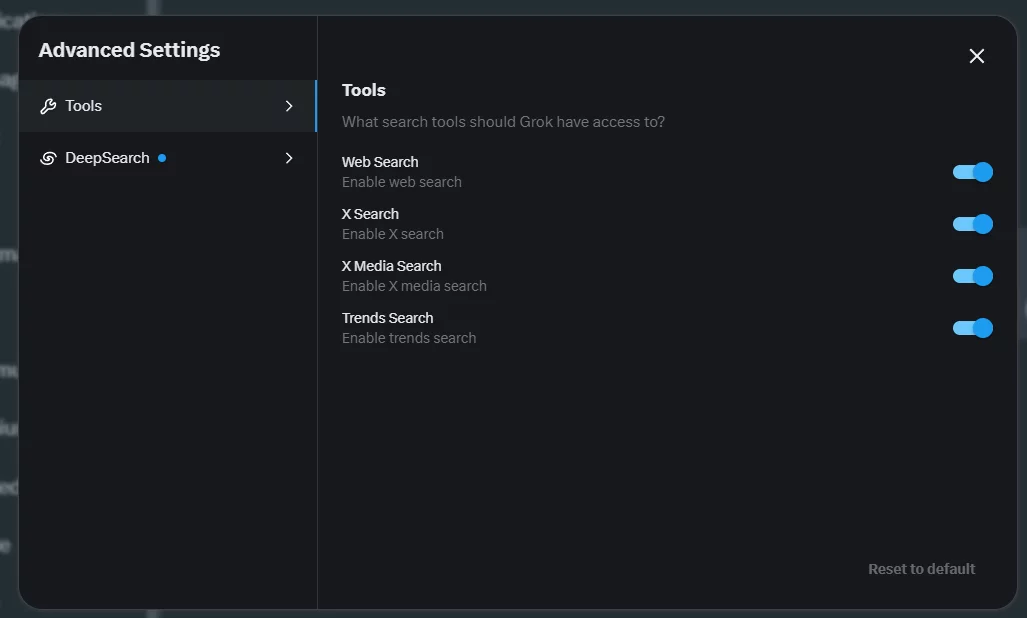Click the Web Search label
This screenshot has height=618, width=1027.
point(380,162)
